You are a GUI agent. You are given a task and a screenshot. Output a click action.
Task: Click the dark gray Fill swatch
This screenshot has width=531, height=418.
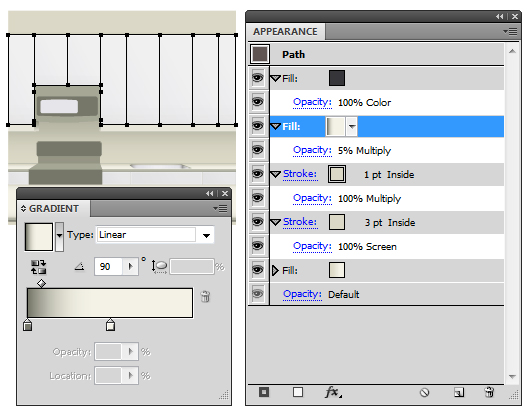337,78
